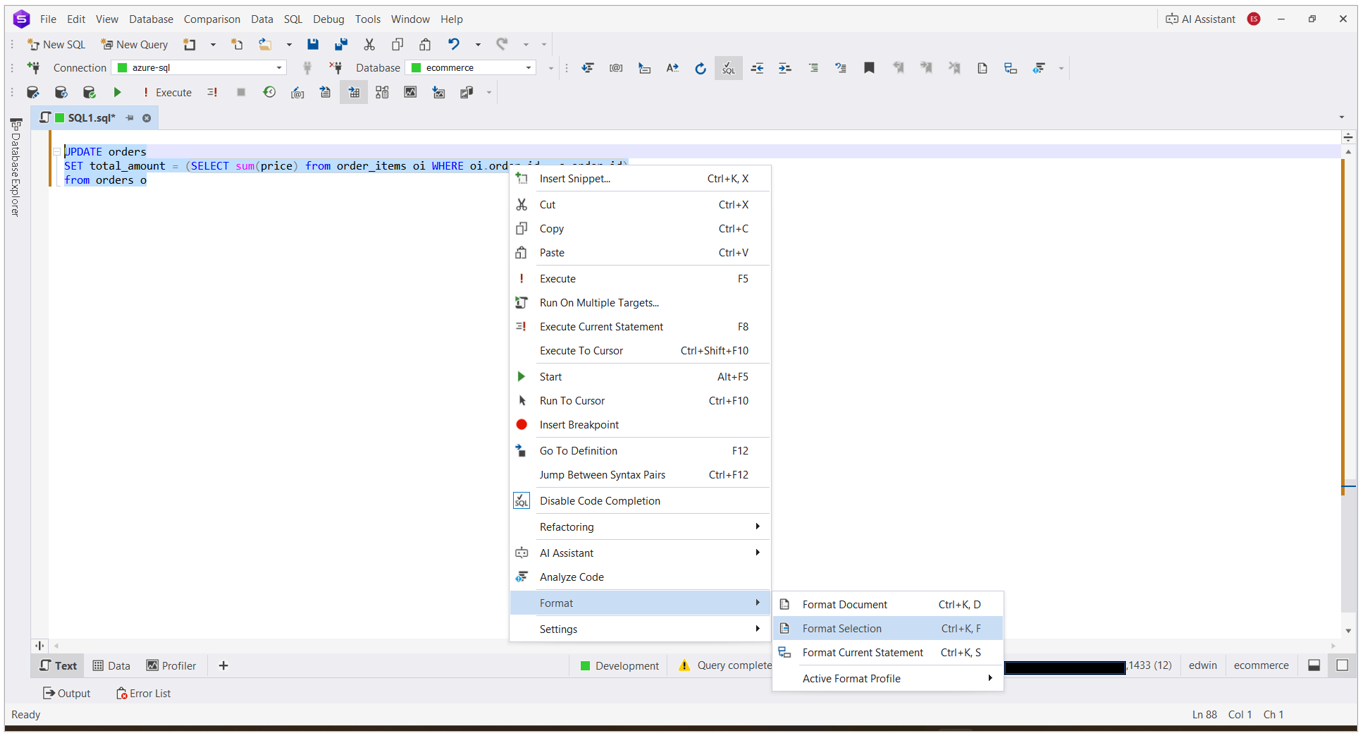Open the Database combo box ecommerce
The image size is (1362, 735).
coord(472,68)
